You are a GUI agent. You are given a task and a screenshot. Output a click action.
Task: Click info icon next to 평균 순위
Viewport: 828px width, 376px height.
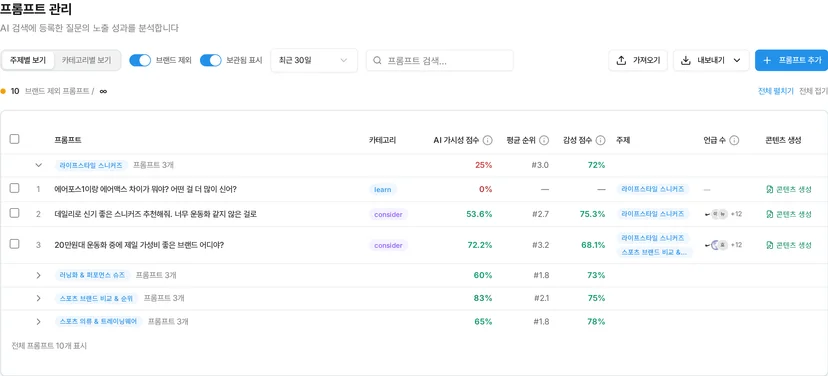click(544, 140)
